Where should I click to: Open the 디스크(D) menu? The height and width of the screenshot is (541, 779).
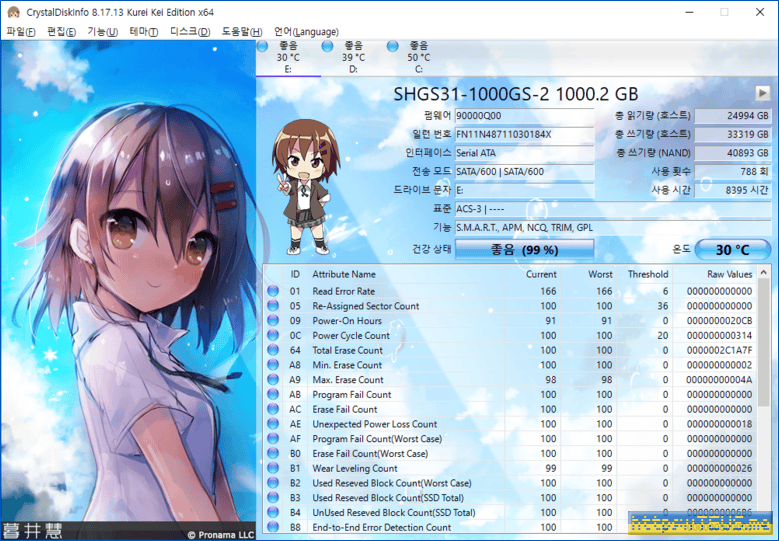pyautogui.click(x=190, y=32)
